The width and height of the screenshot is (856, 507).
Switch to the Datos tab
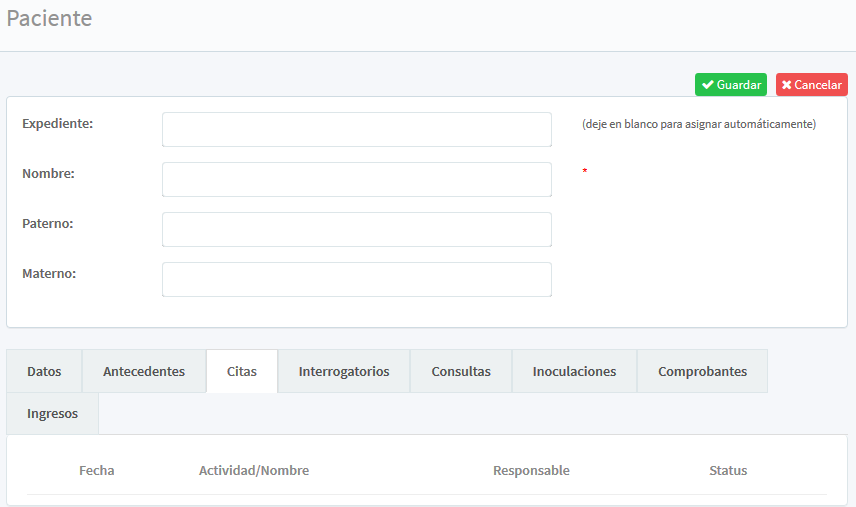44,371
